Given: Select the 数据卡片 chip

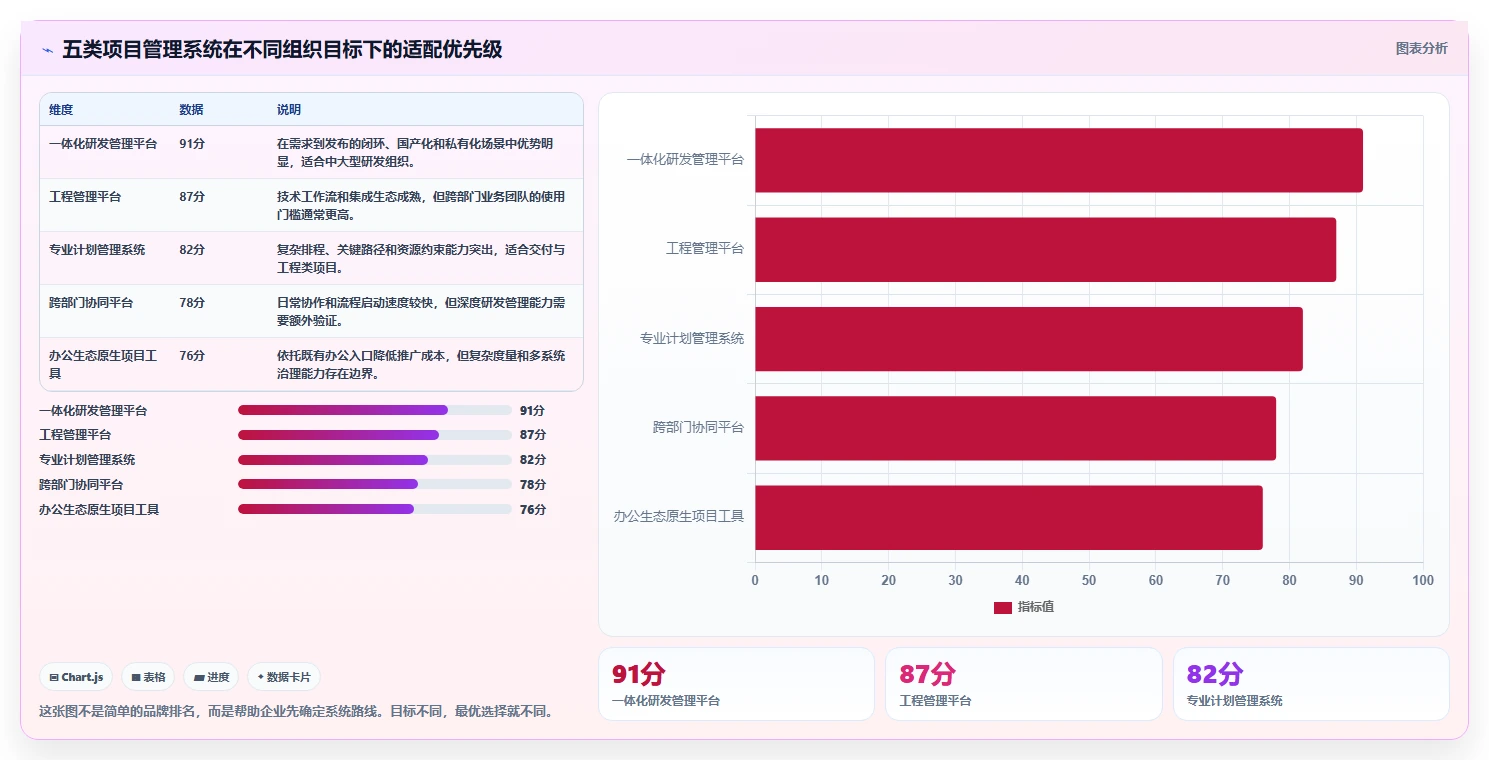Looking at the screenshot, I should 284,677.
